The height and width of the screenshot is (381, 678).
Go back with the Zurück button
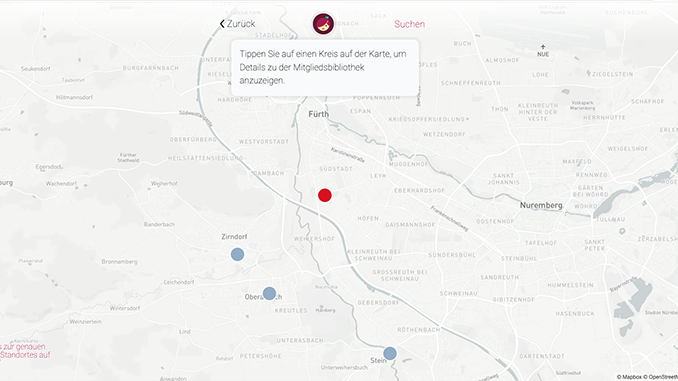pos(237,24)
